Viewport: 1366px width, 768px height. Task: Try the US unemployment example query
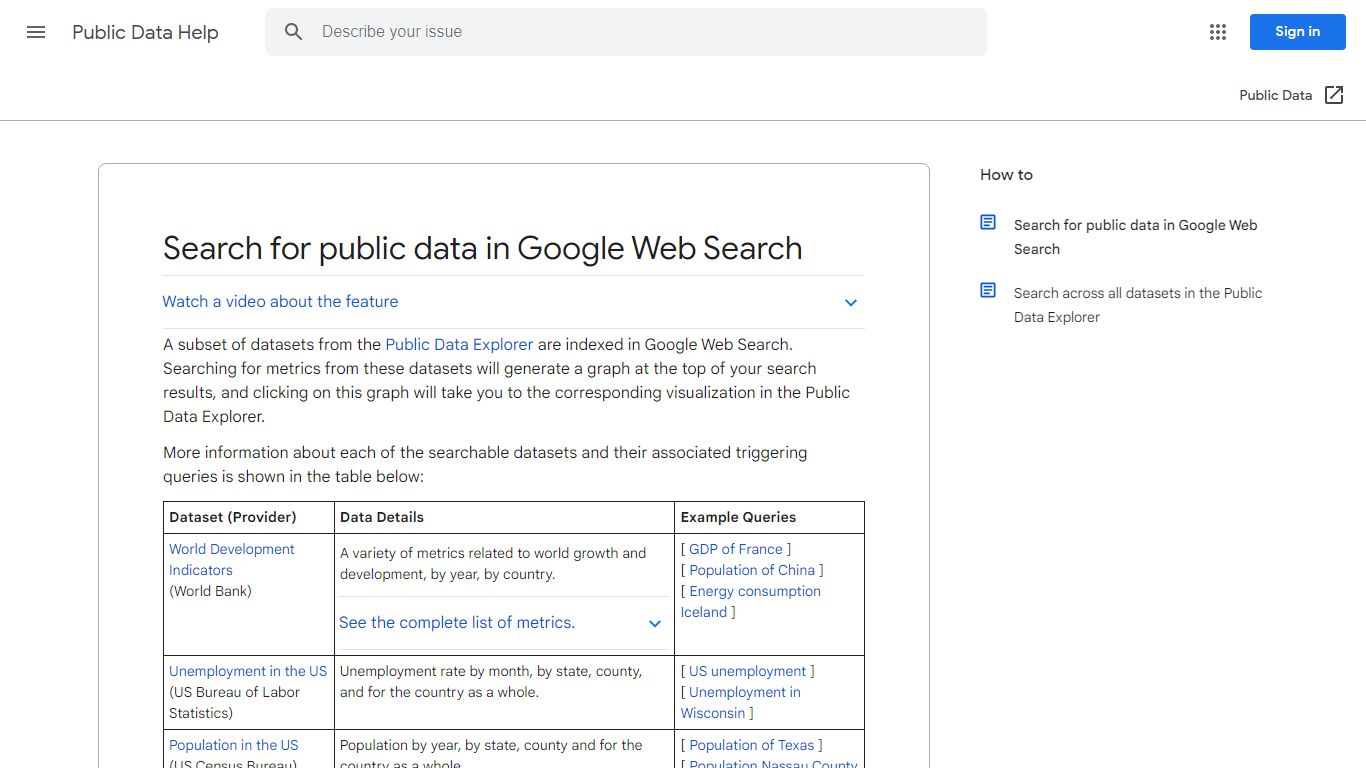747,671
